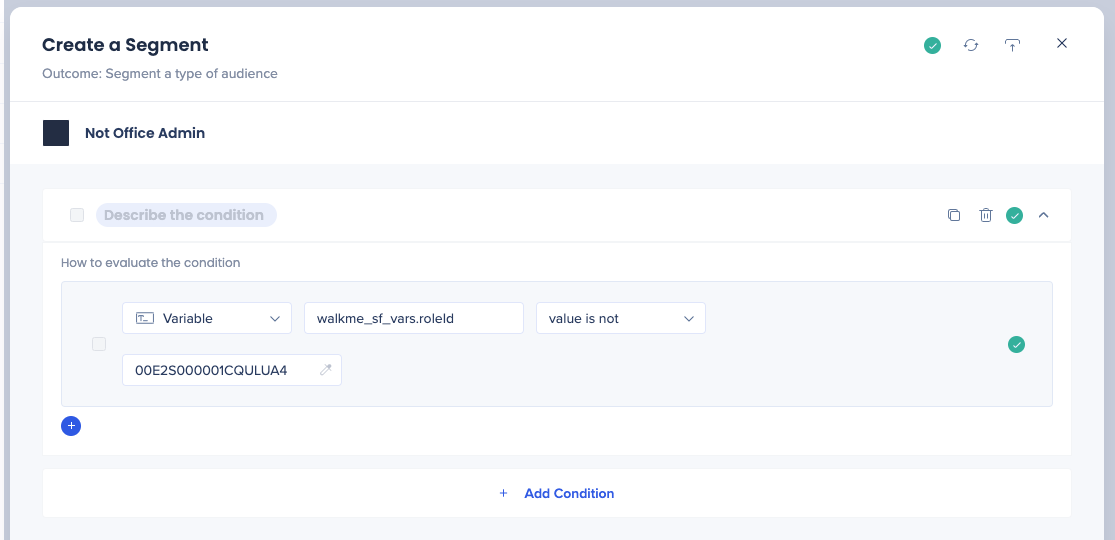This screenshot has width=1115, height=540.
Task: Duplicate the condition with the copy icon
Action: point(954,215)
